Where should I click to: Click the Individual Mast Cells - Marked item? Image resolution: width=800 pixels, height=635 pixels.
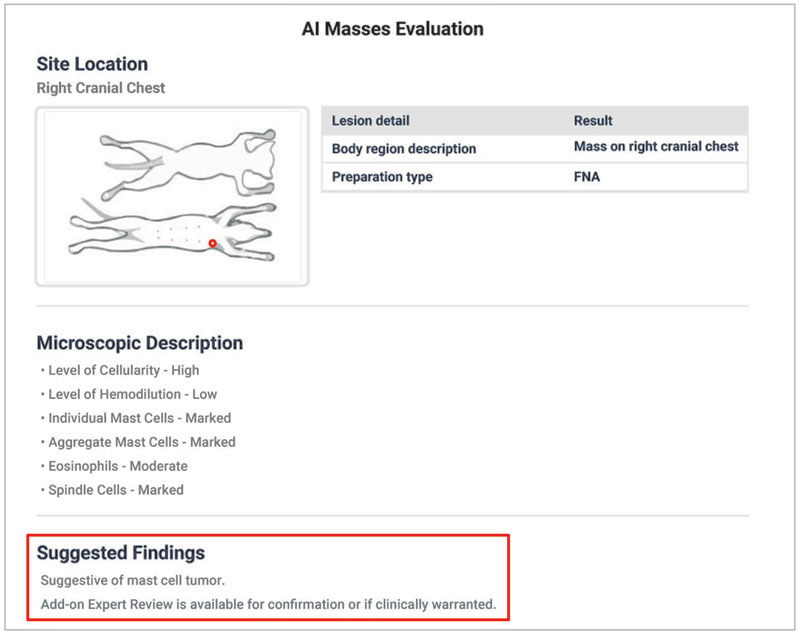point(140,418)
